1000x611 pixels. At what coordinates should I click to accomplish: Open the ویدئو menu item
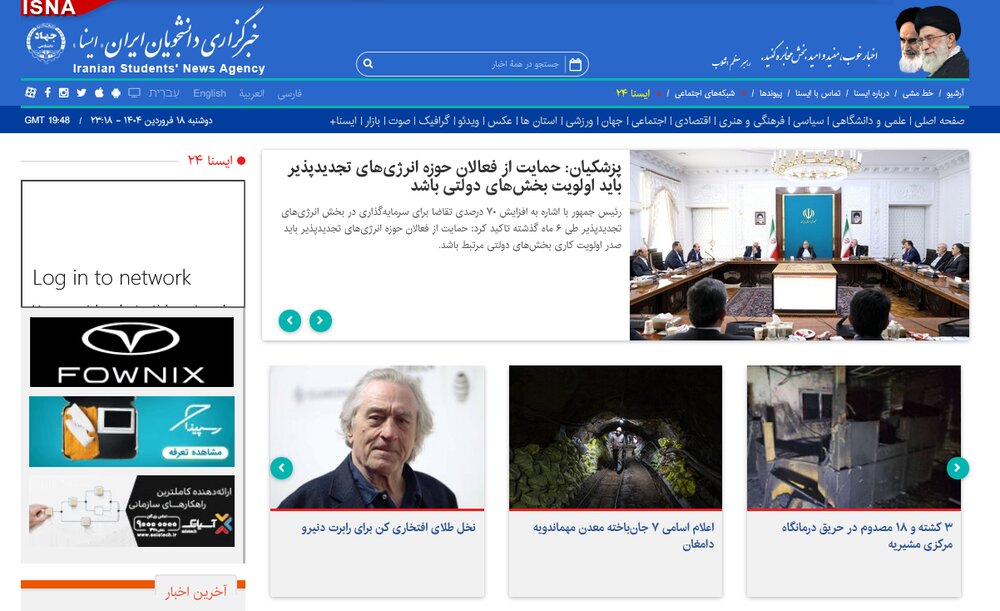pos(467,121)
